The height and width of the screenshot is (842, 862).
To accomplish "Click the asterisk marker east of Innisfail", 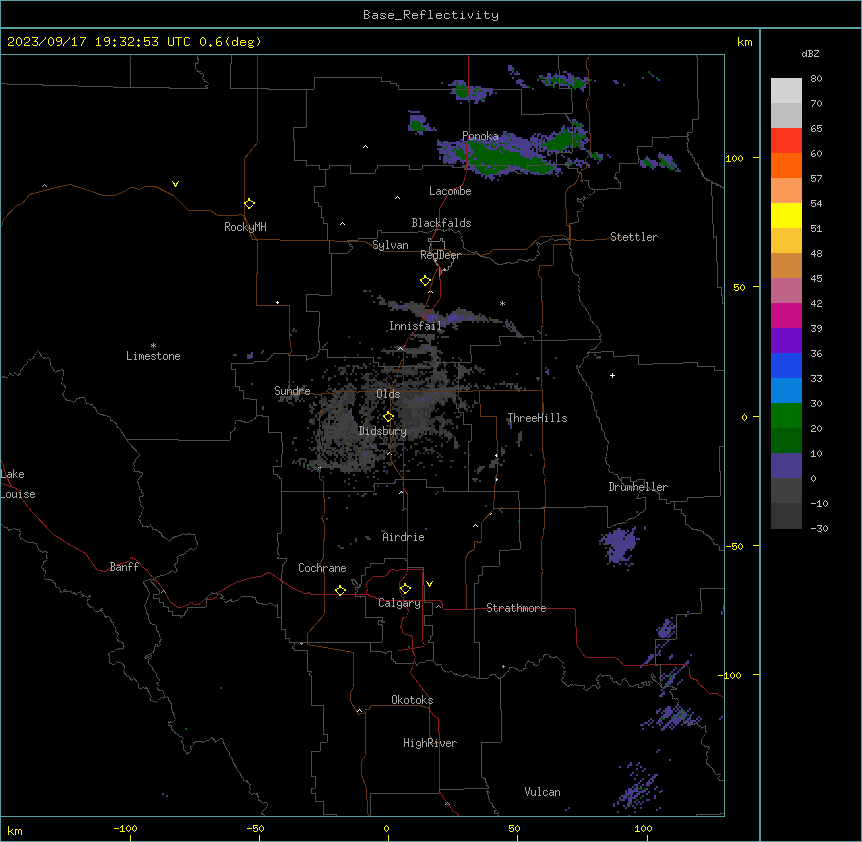I will 502,303.
